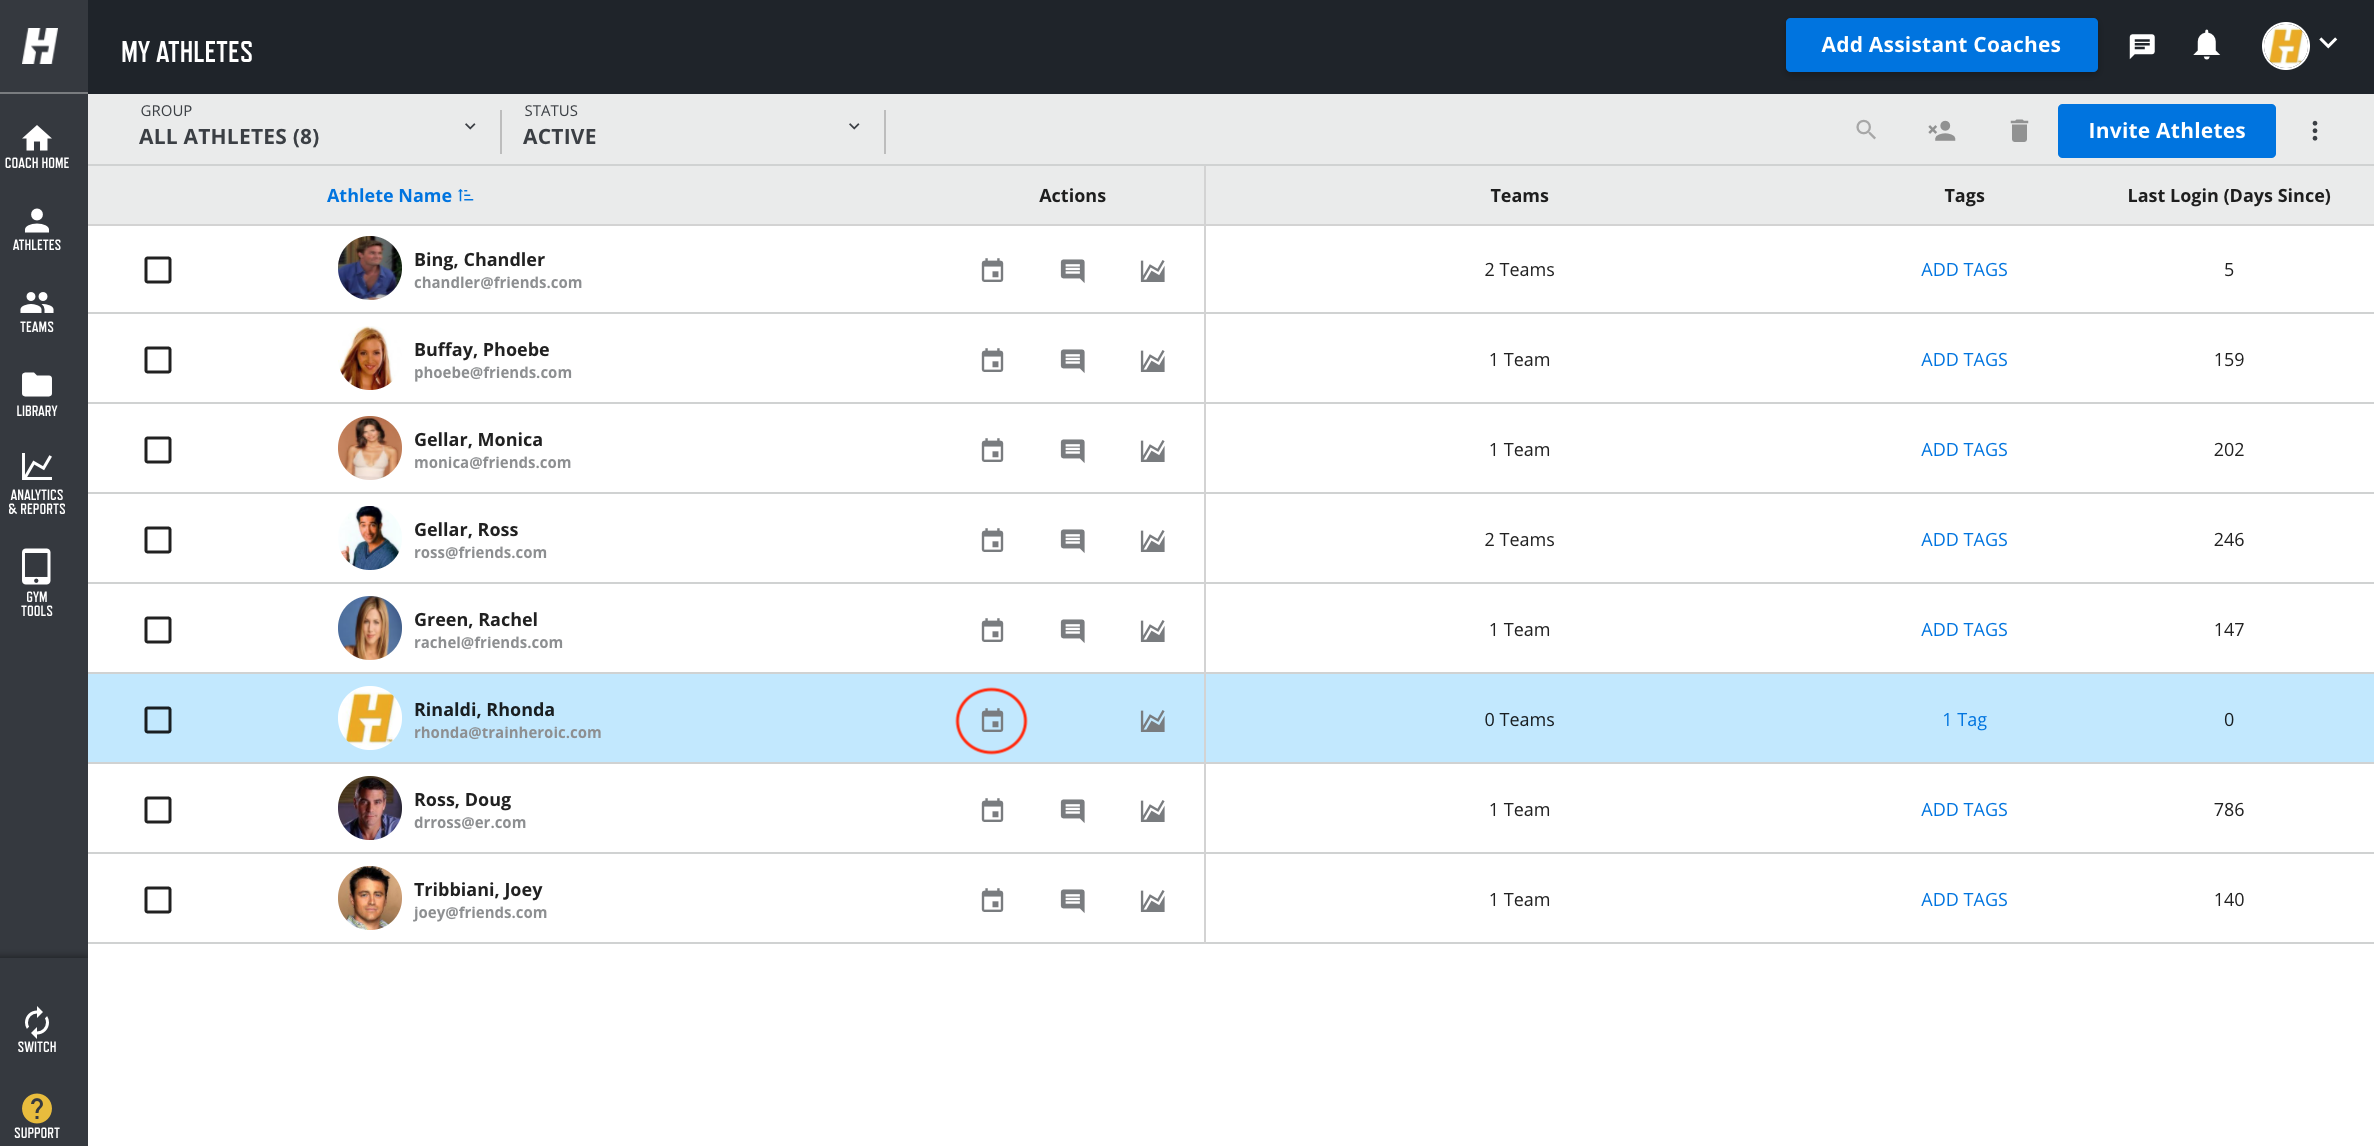Select checkbox for Tribbiani, Joey
This screenshot has height=1146, width=2374.
[158, 900]
